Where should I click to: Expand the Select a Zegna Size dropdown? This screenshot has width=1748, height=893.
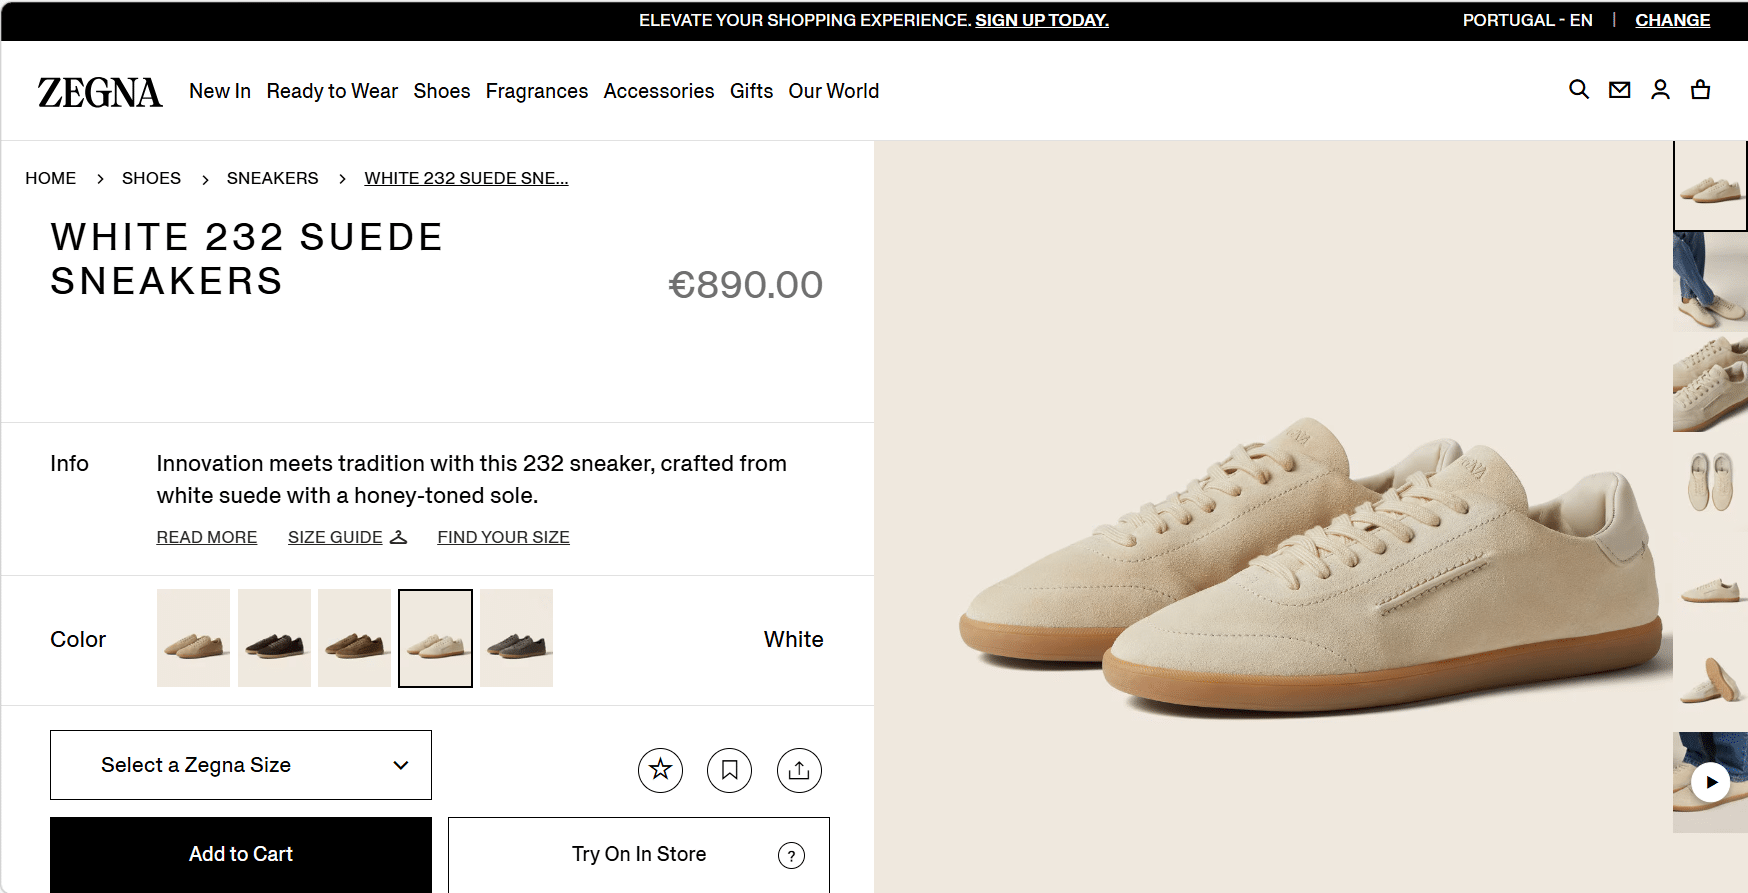[241, 765]
